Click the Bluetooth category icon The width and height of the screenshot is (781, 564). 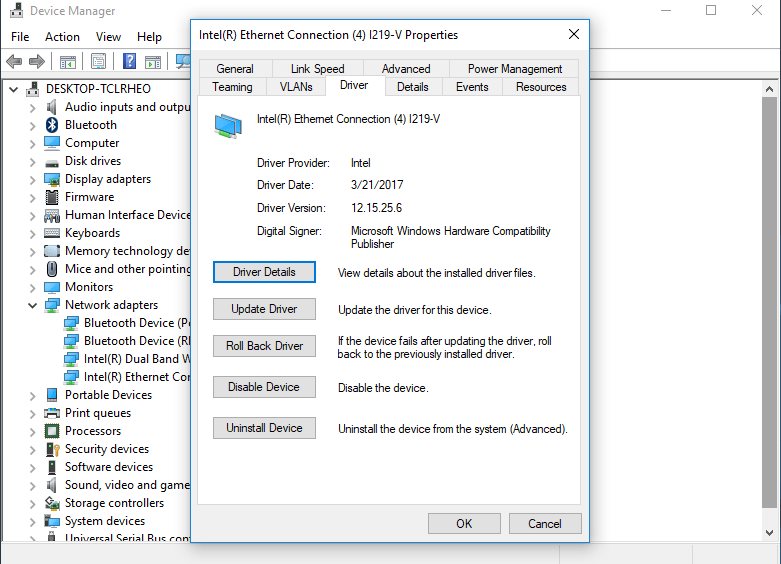(52, 125)
